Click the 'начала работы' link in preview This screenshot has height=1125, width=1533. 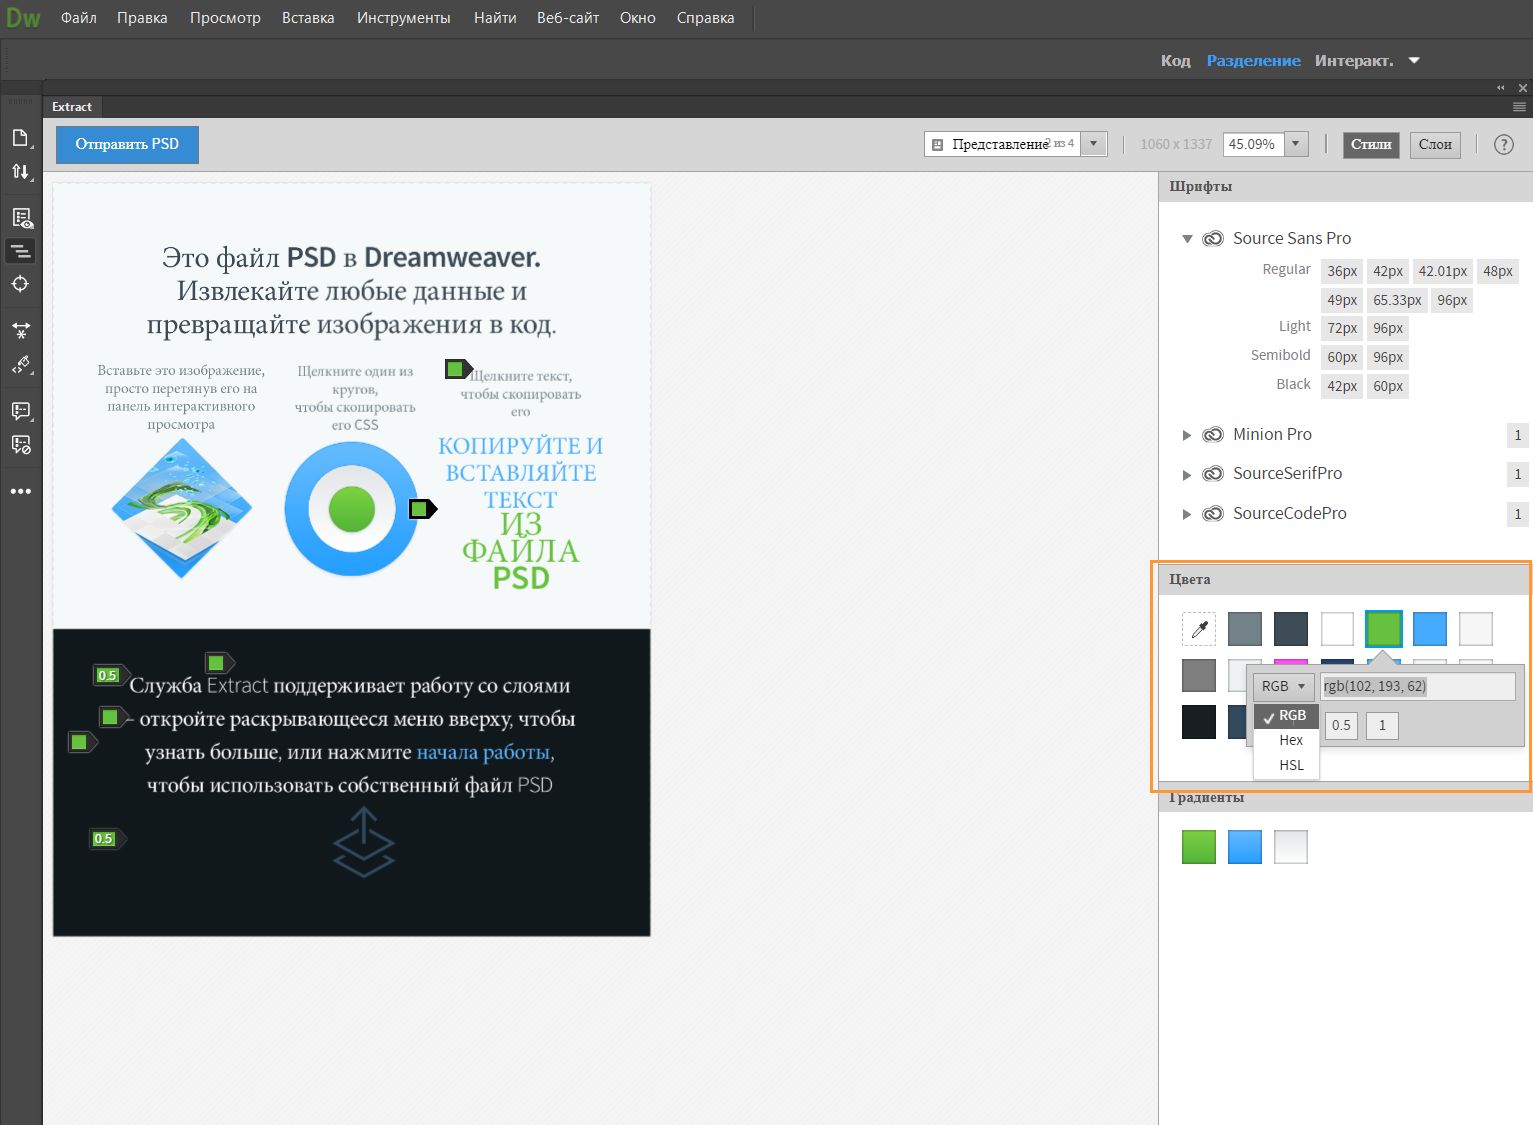(483, 752)
